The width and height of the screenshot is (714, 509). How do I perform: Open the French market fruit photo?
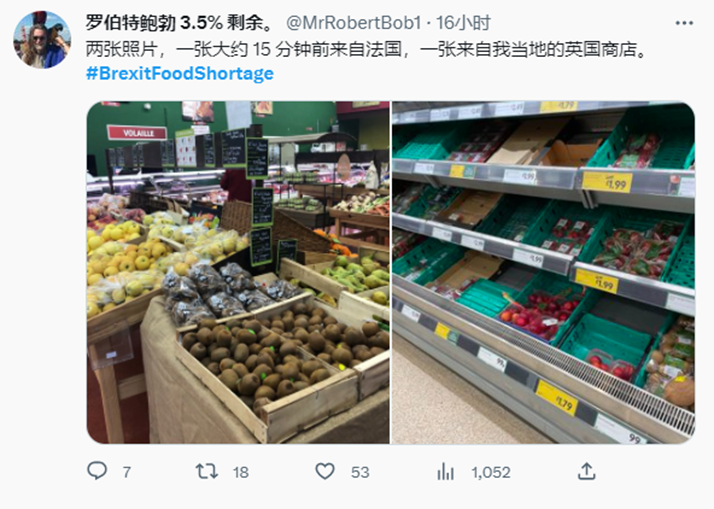pos(238,272)
